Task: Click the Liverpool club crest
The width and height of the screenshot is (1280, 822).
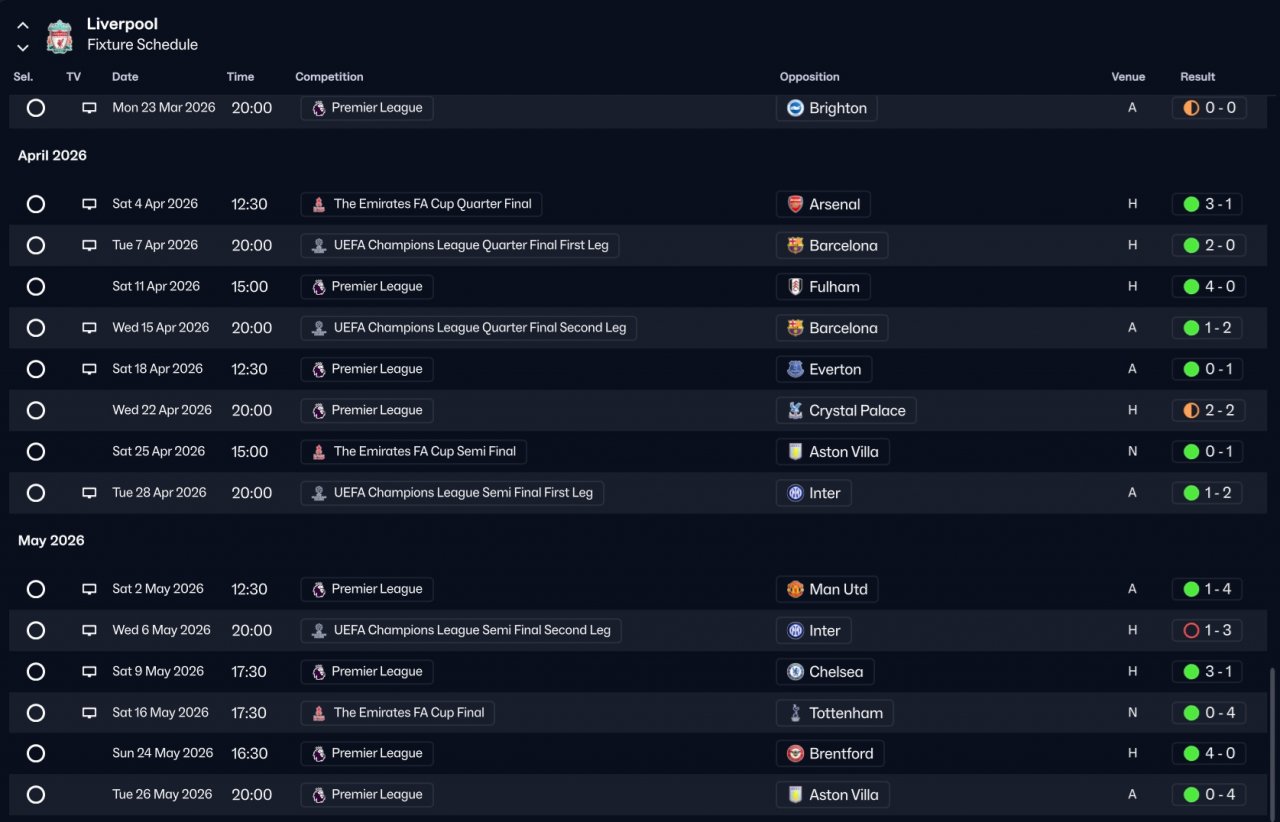Action: pyautogui.click(x=60, y=36)
